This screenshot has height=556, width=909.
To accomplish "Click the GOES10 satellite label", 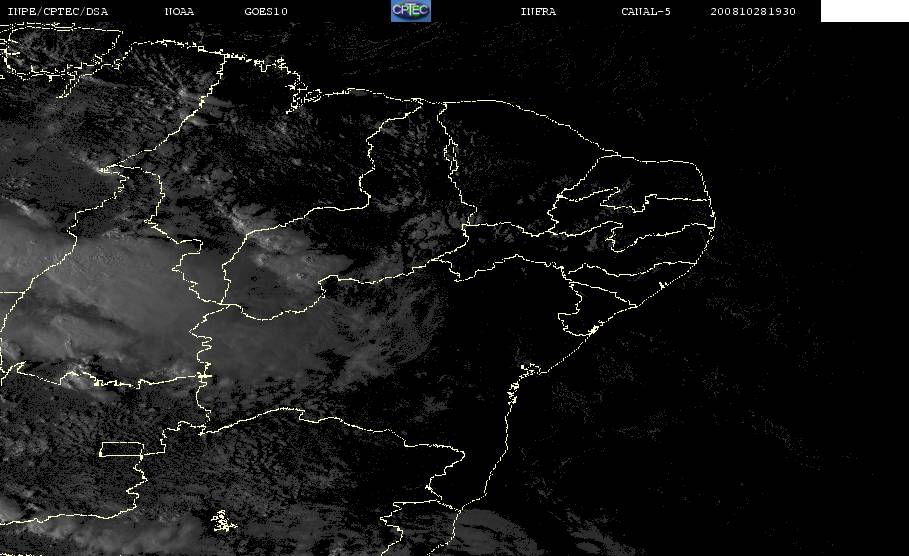I will click(266, 12).
